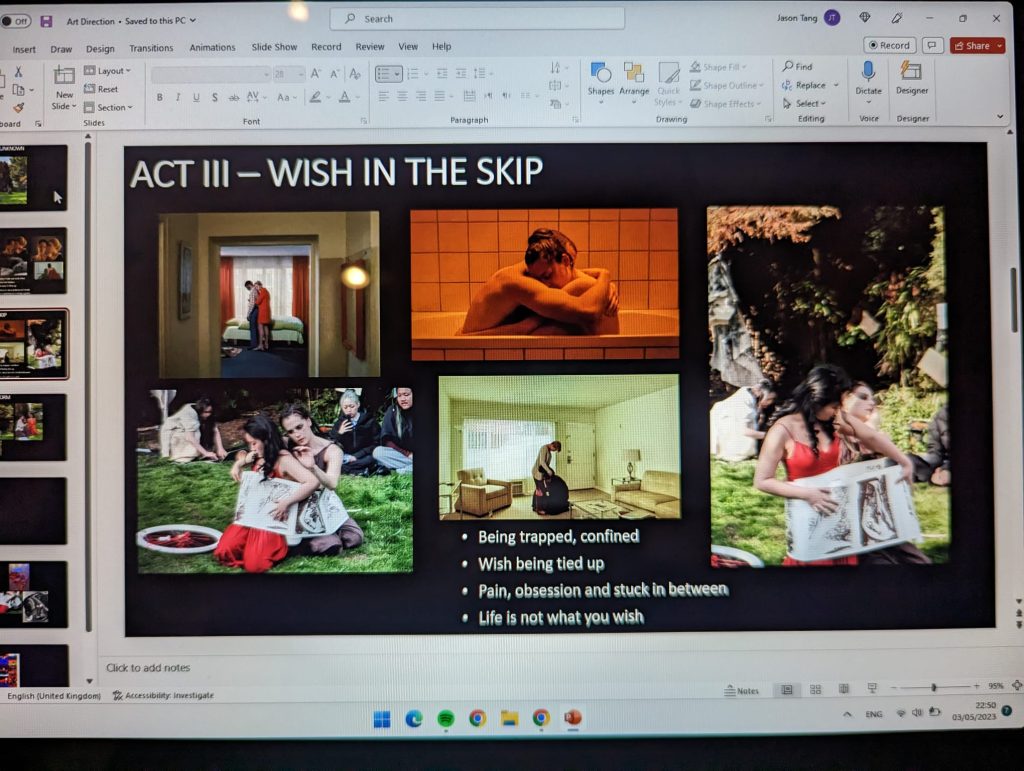This screenshot has height=771, width=1024.
Task: Open the Draw tab
Action: 61,49
